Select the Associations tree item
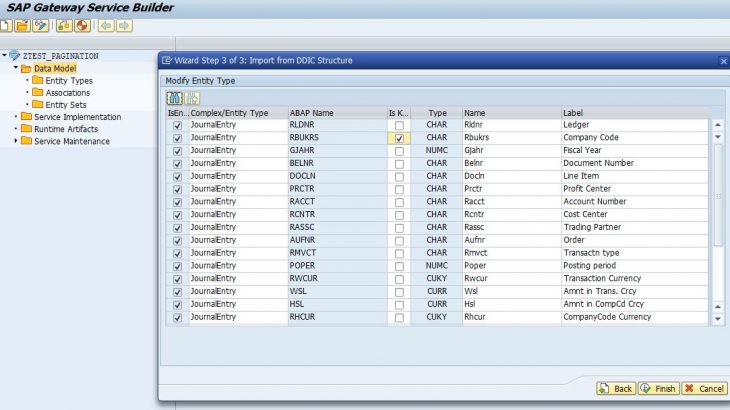Screen dimensions: 730x410 pos(68,93)
